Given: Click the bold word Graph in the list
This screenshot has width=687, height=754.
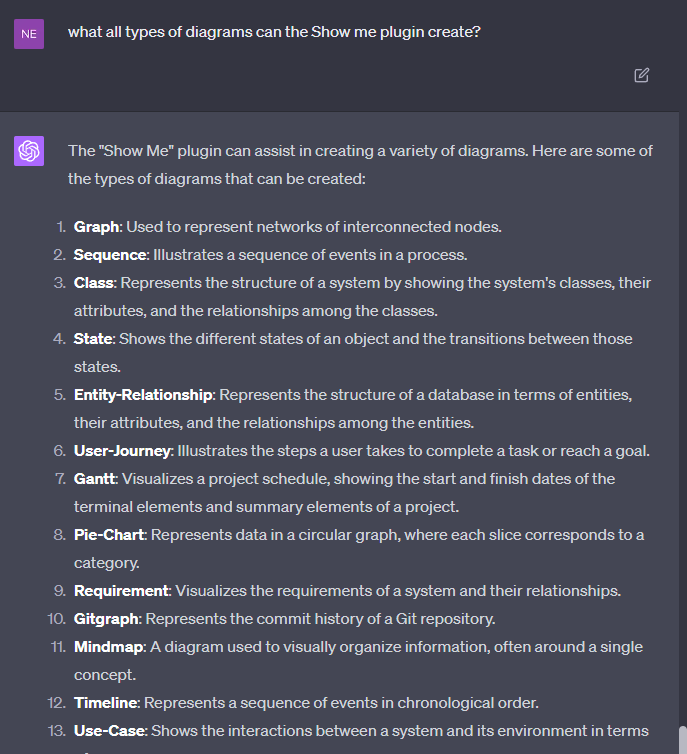Looking at the screenshot, I should click(x=96, y=227).
